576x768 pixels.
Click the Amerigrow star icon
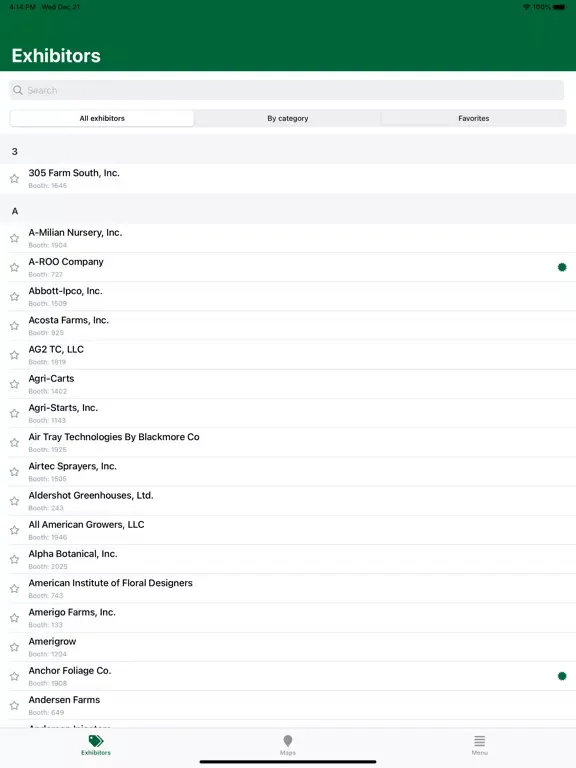point(15,647)
